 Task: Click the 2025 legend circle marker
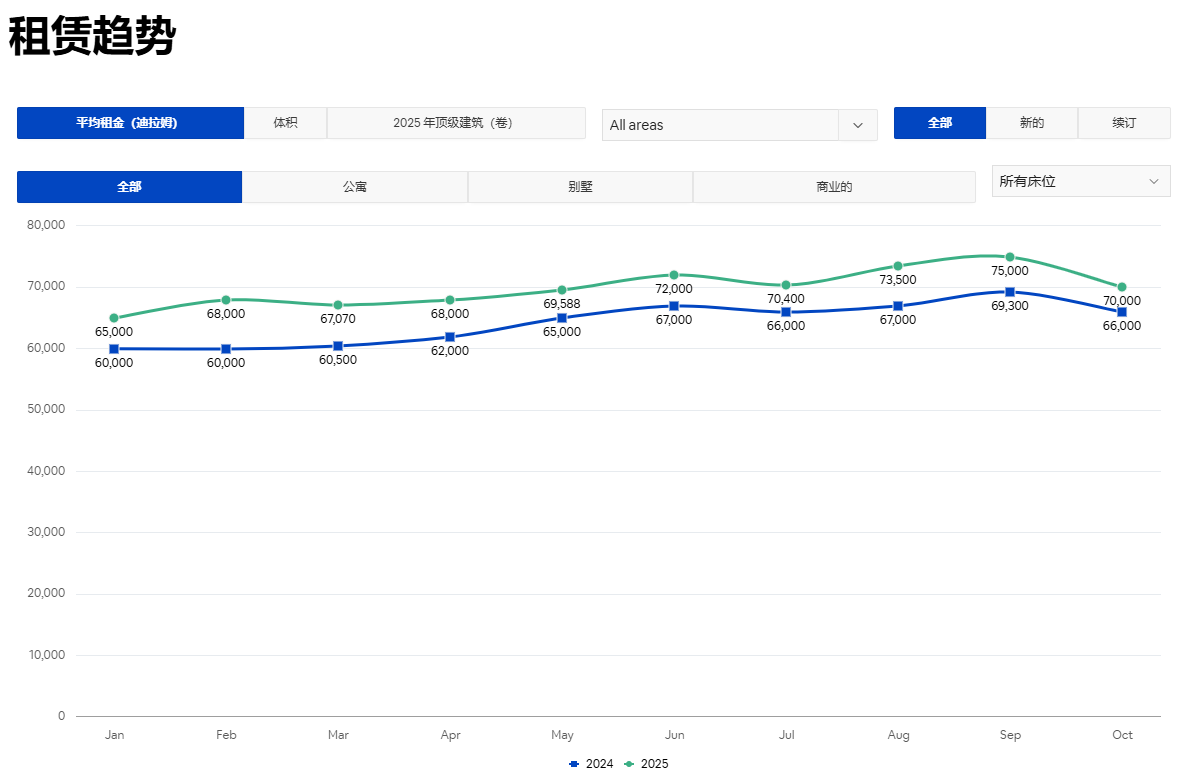629,764
